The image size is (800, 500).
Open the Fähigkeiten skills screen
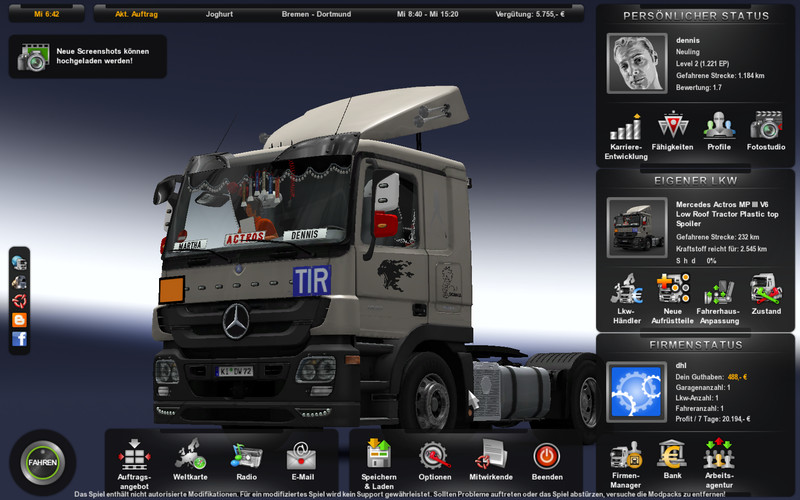pyautogui.click(x=672, y=131)
